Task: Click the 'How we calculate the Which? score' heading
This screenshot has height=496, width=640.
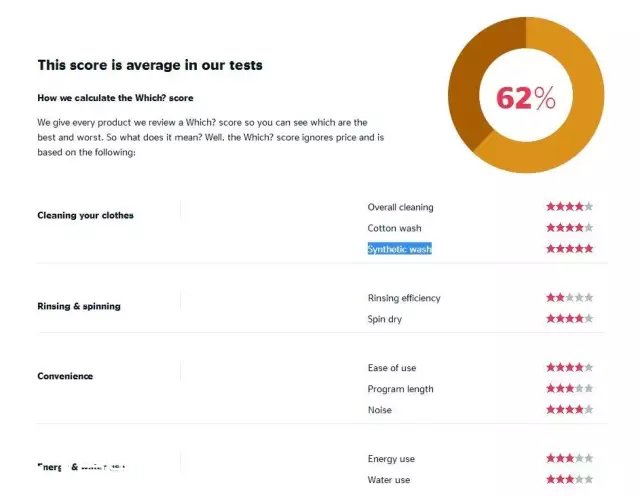Action: point(115,98)
